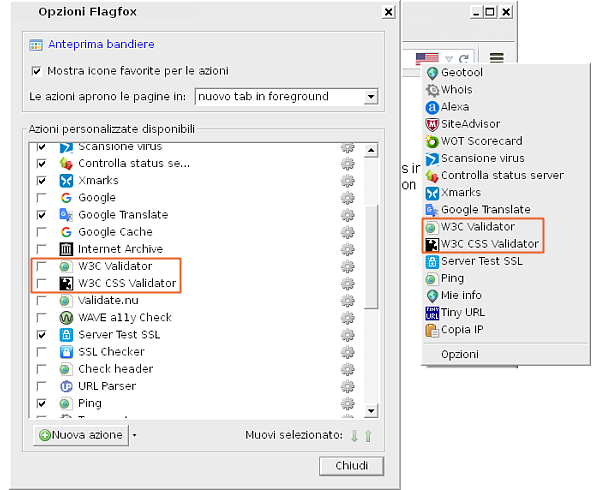Click the calendar icon beside Anteprima bandiere
Image resolution: width=600 pixels, height=490 pixels.
click(36, 45)
